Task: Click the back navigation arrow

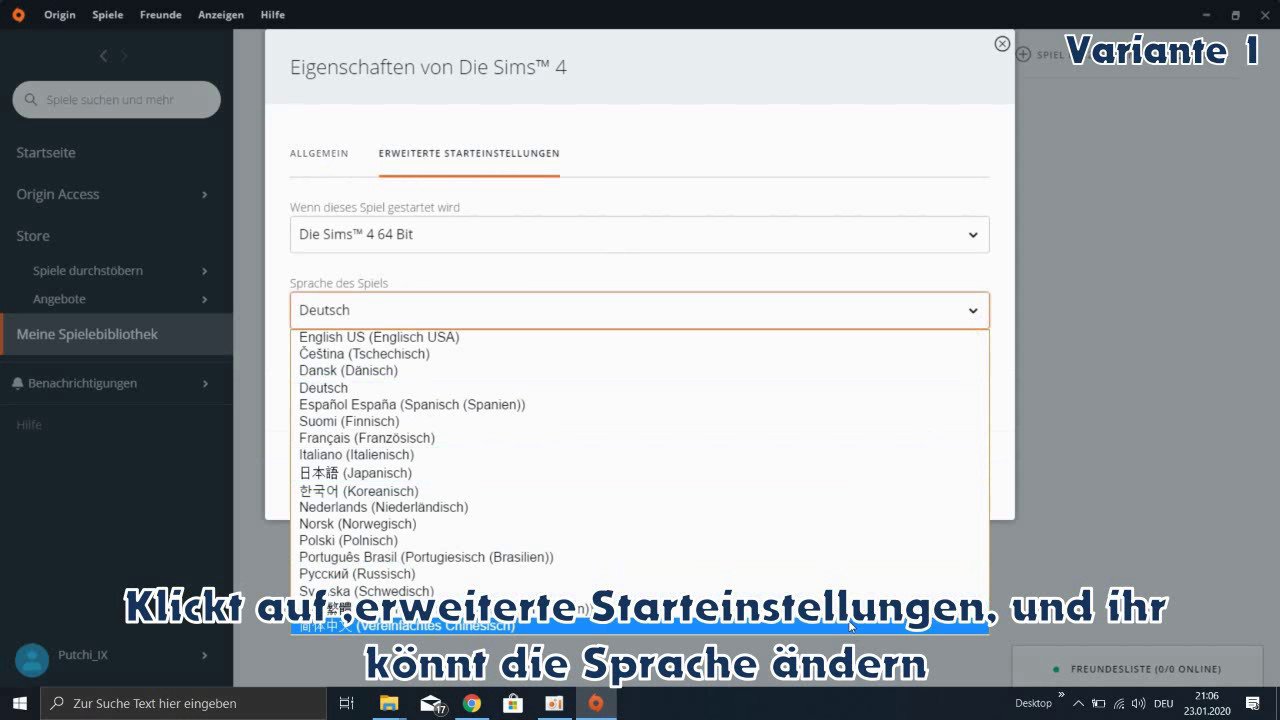Action: tap(103, 56)
